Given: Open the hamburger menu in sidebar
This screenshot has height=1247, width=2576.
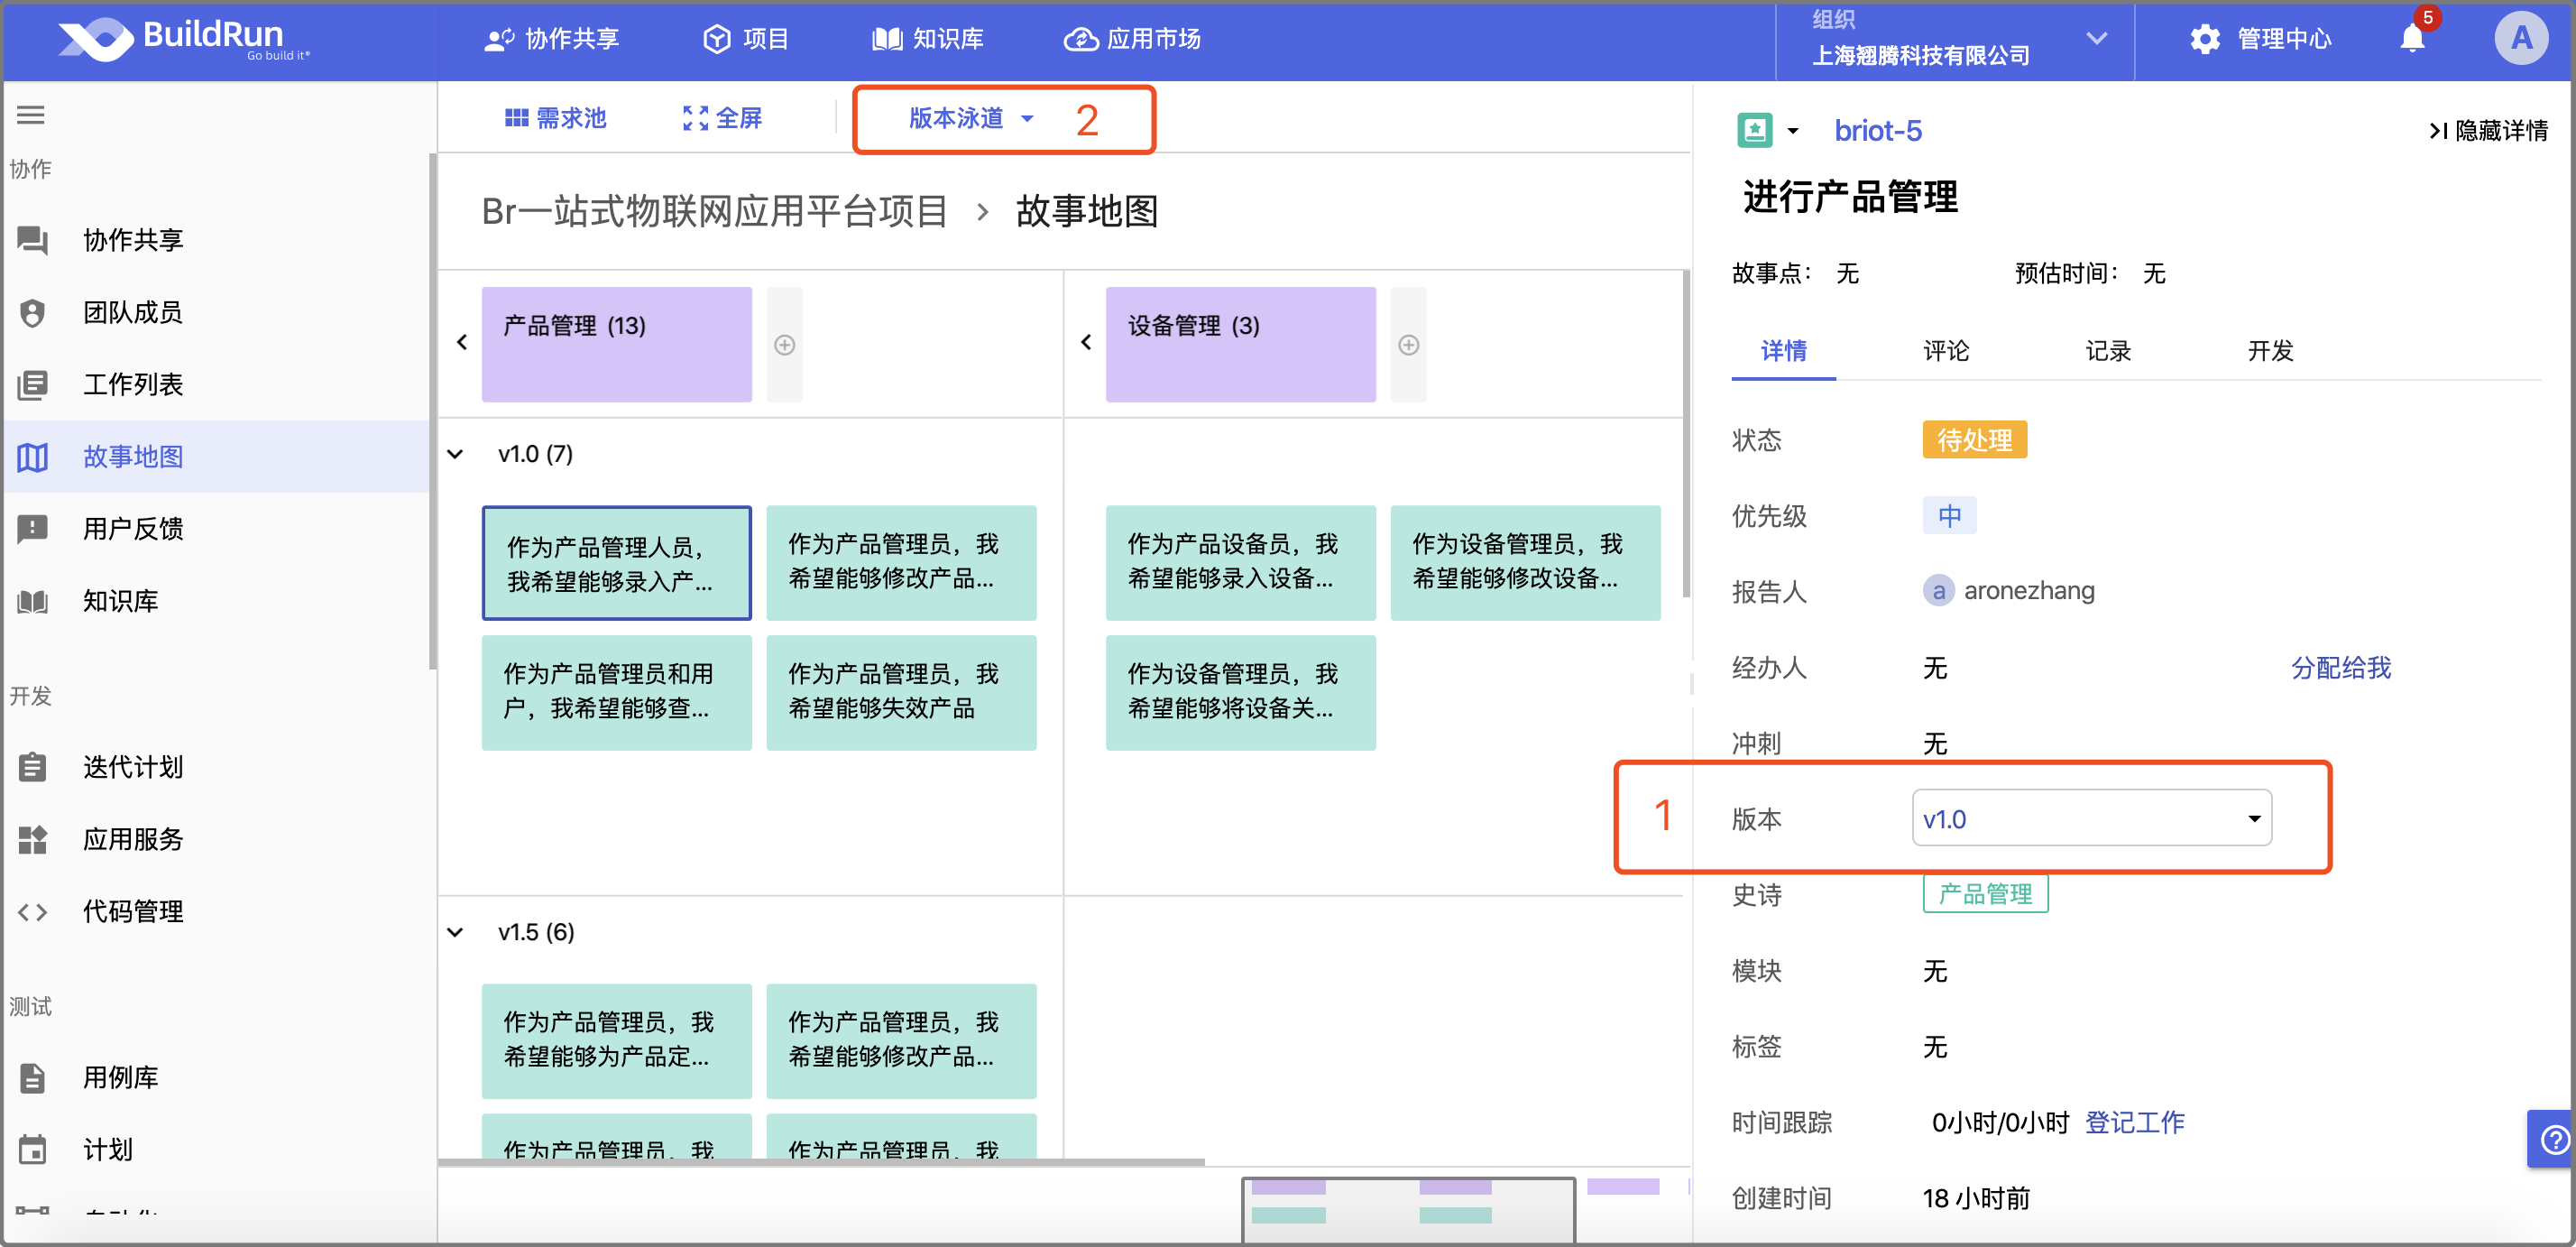Looking at the screenshot, I should (x=31, y=115).
